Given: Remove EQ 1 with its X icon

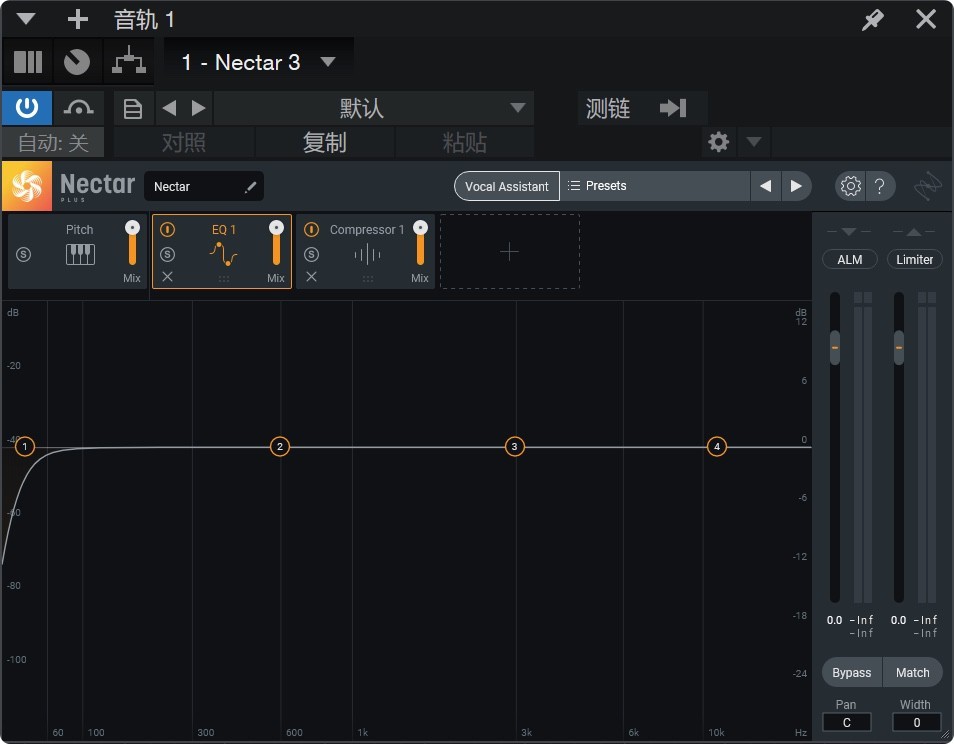Looking at the screenshot, I should point(166,277).
